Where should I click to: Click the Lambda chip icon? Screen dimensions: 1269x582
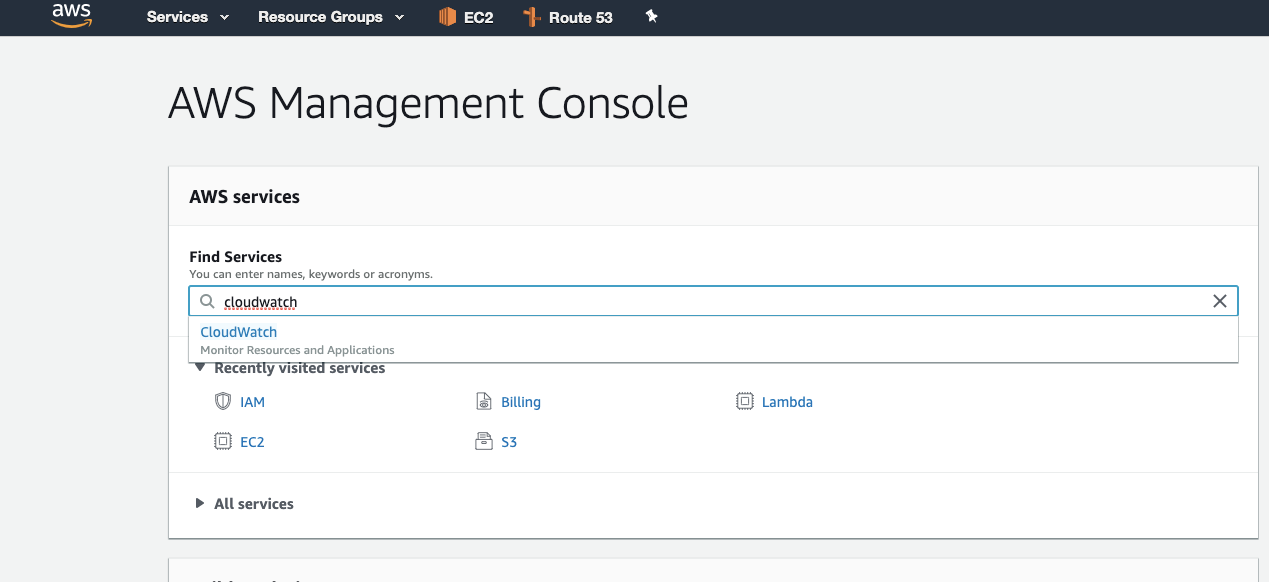745,401
